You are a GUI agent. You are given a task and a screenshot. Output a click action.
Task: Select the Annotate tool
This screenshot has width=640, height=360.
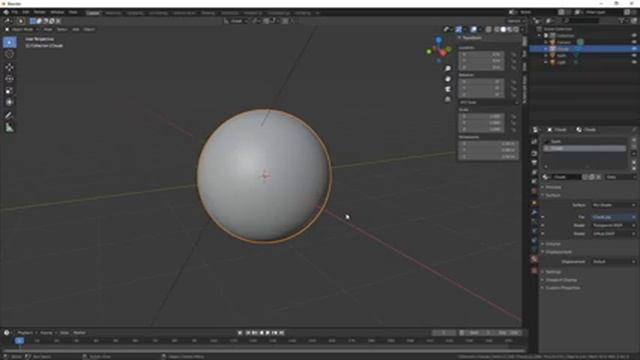(9, 116)
